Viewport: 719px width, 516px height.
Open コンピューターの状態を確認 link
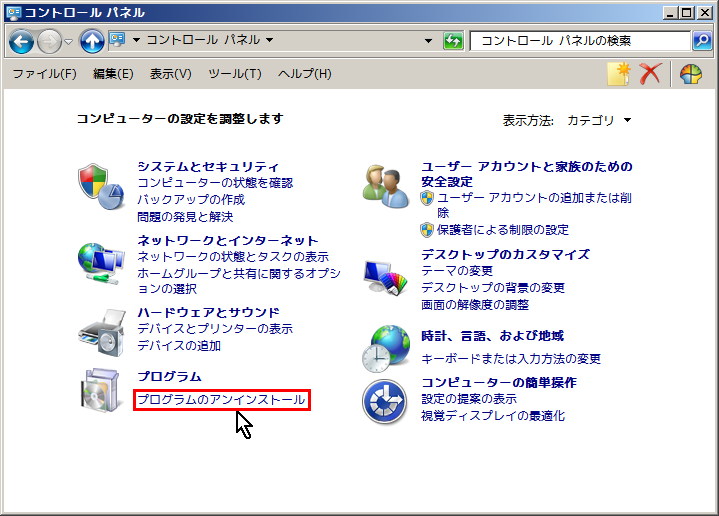coord(215,183)
